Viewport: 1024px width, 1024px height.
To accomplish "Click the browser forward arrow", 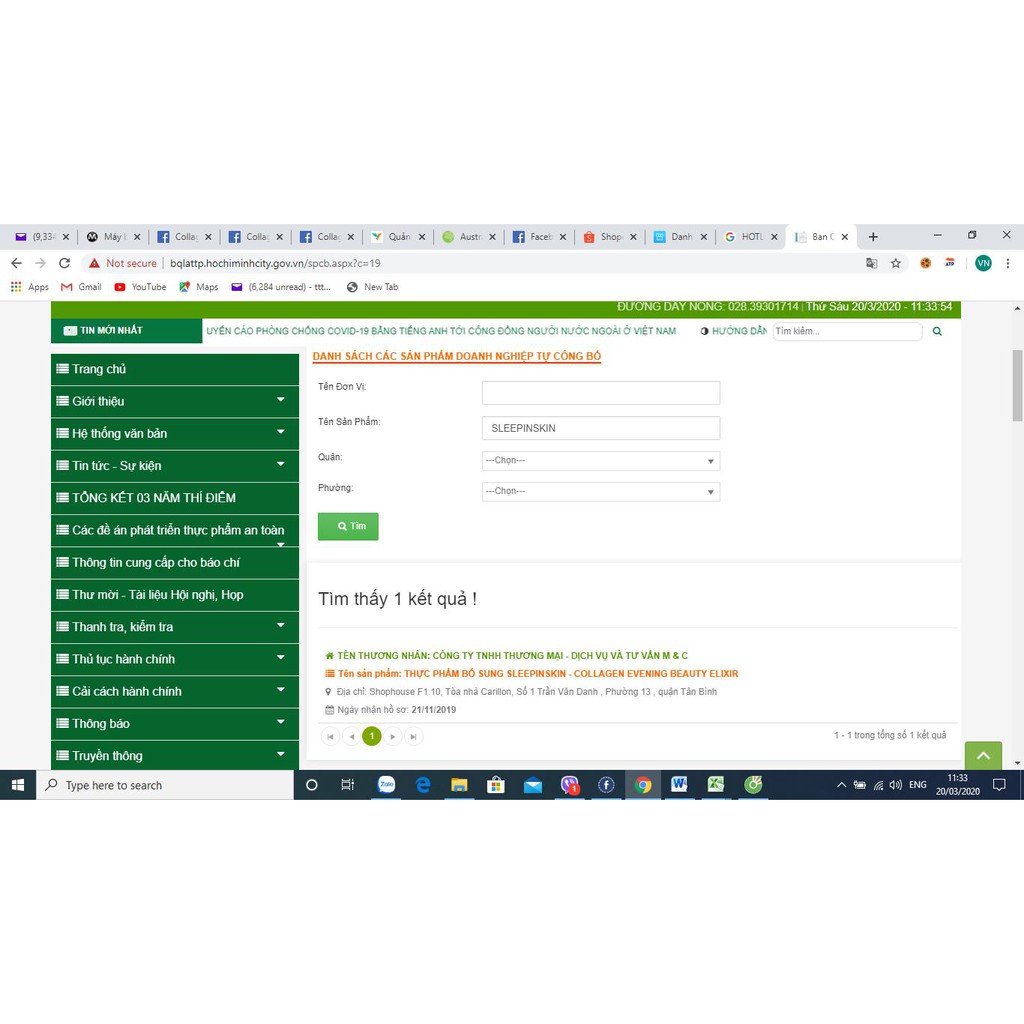I will 40,263.
